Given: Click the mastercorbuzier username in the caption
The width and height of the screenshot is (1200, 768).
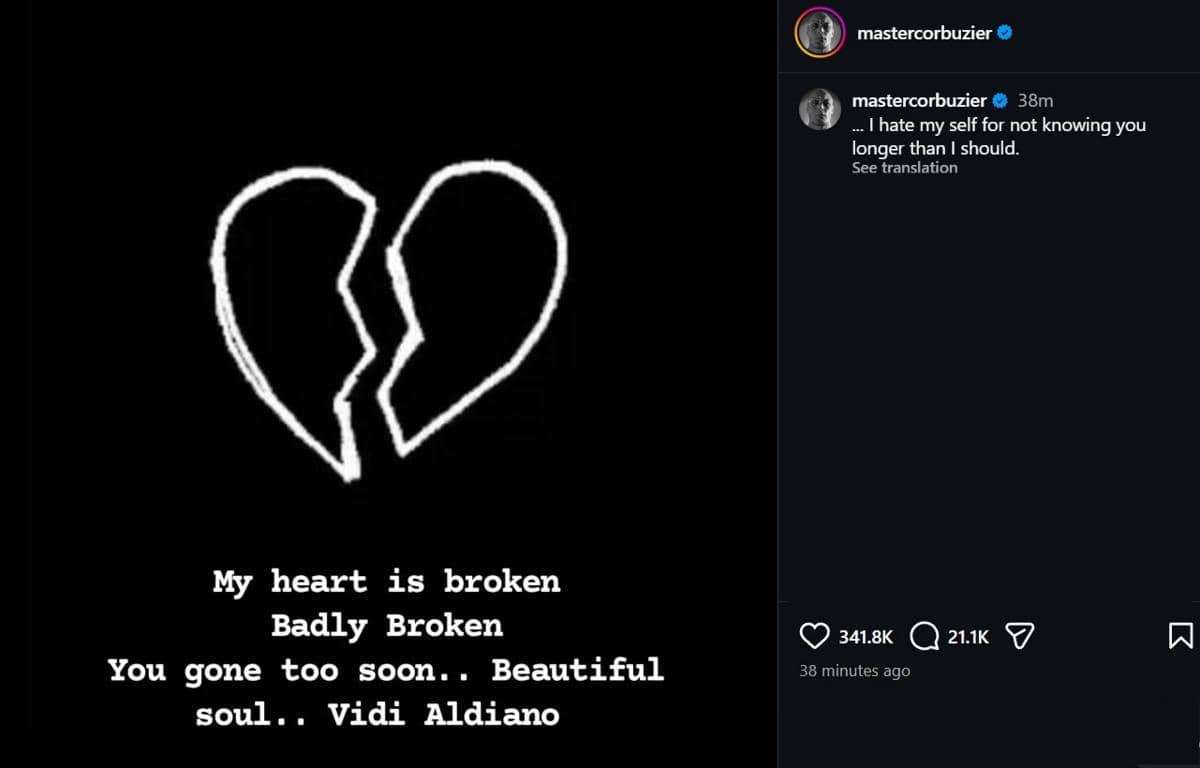Looking at the screenshot, I should point(919,101).
